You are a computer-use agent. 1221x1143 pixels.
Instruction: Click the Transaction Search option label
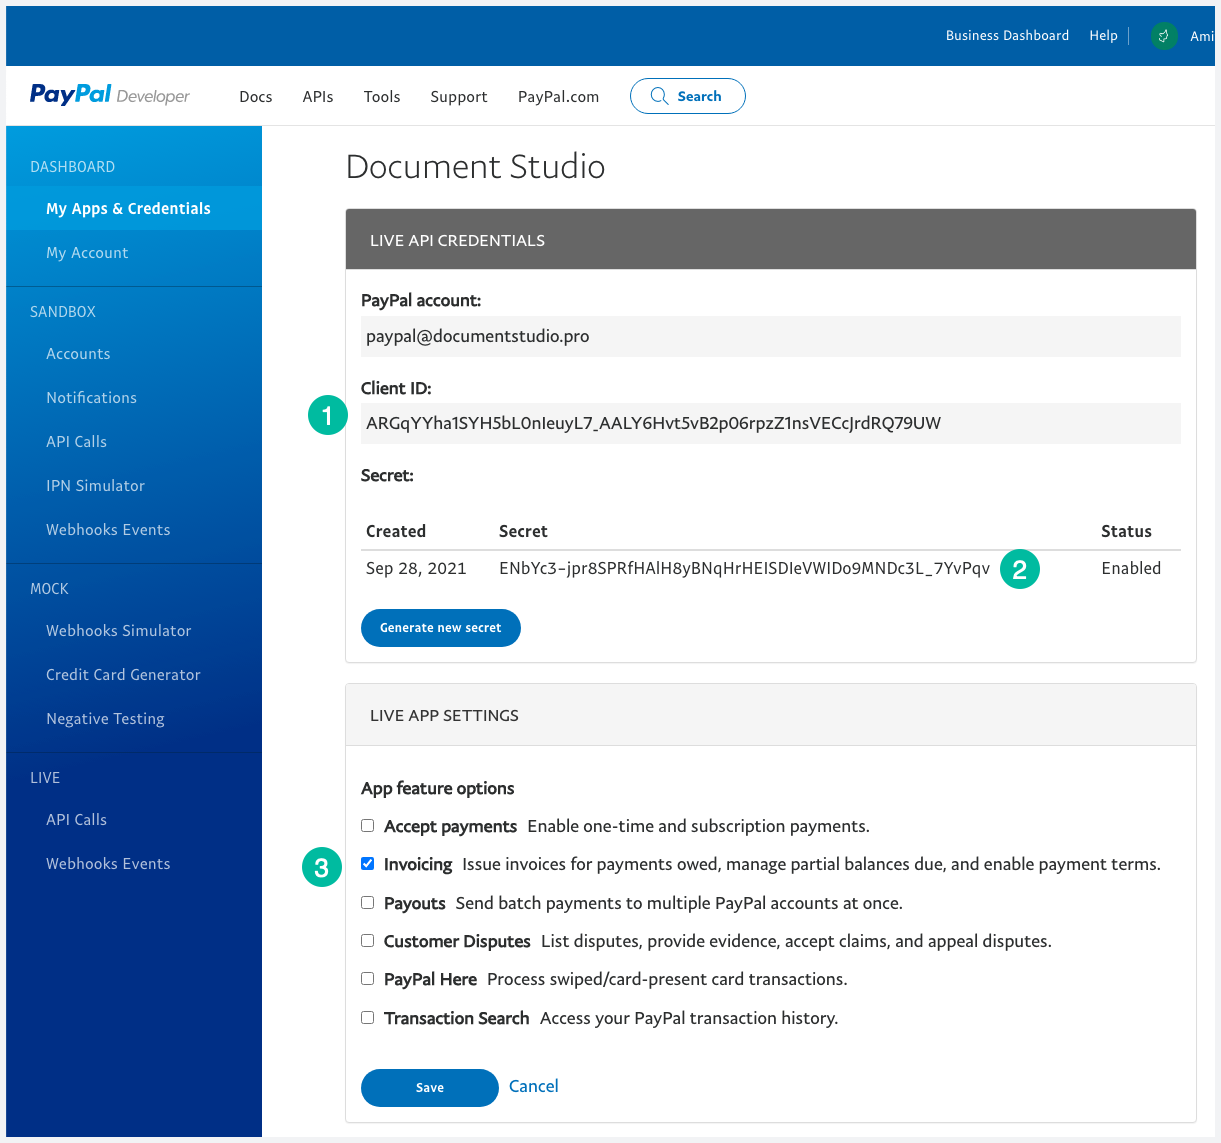tap(456, 1019)
